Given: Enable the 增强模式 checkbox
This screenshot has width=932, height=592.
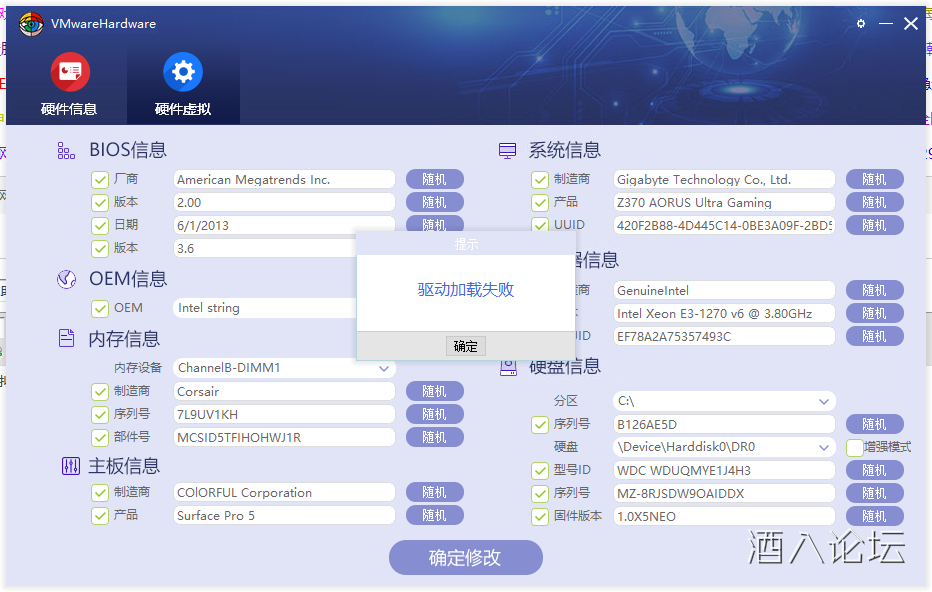Looking at the screenshot, I should 855,448.
